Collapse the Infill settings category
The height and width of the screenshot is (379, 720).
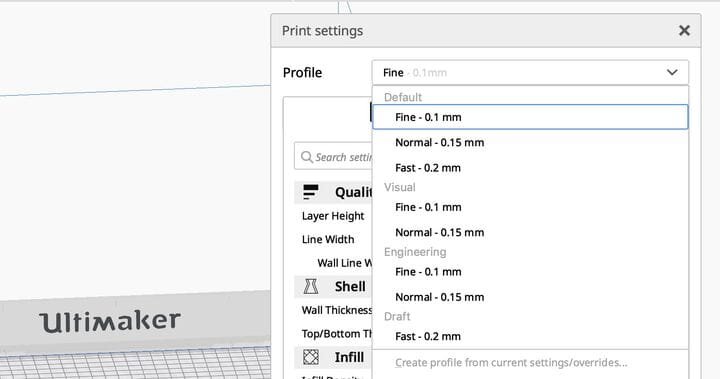click(333, 357)
